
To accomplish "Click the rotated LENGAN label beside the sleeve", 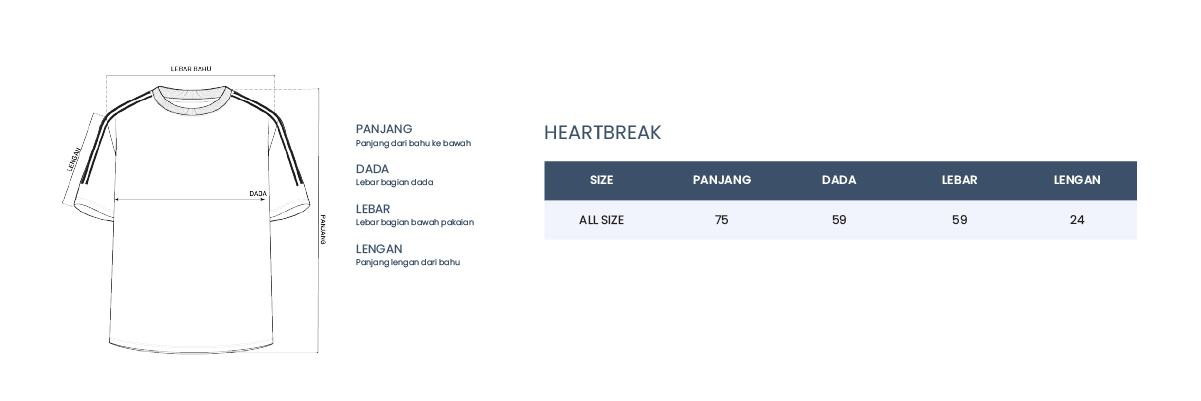I will coord(73,158).
